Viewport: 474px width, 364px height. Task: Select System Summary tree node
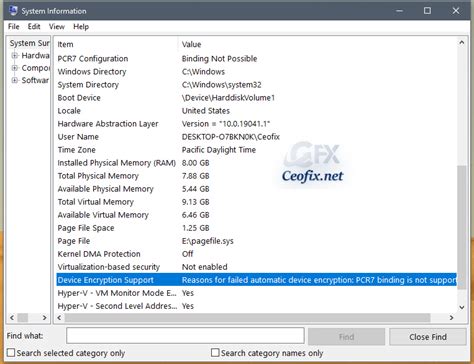click(29, 43)
